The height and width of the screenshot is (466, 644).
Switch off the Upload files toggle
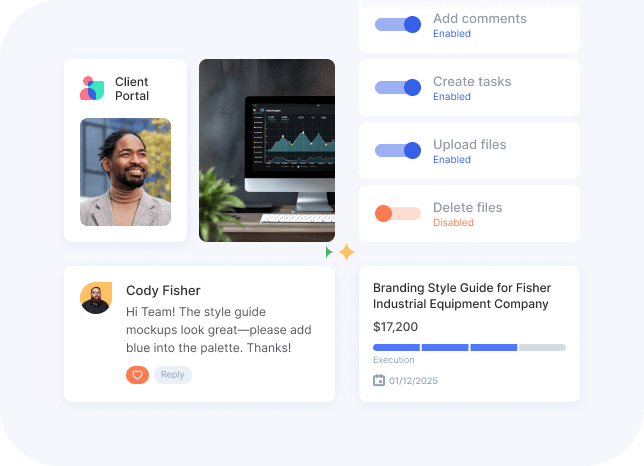coord(398,151)
